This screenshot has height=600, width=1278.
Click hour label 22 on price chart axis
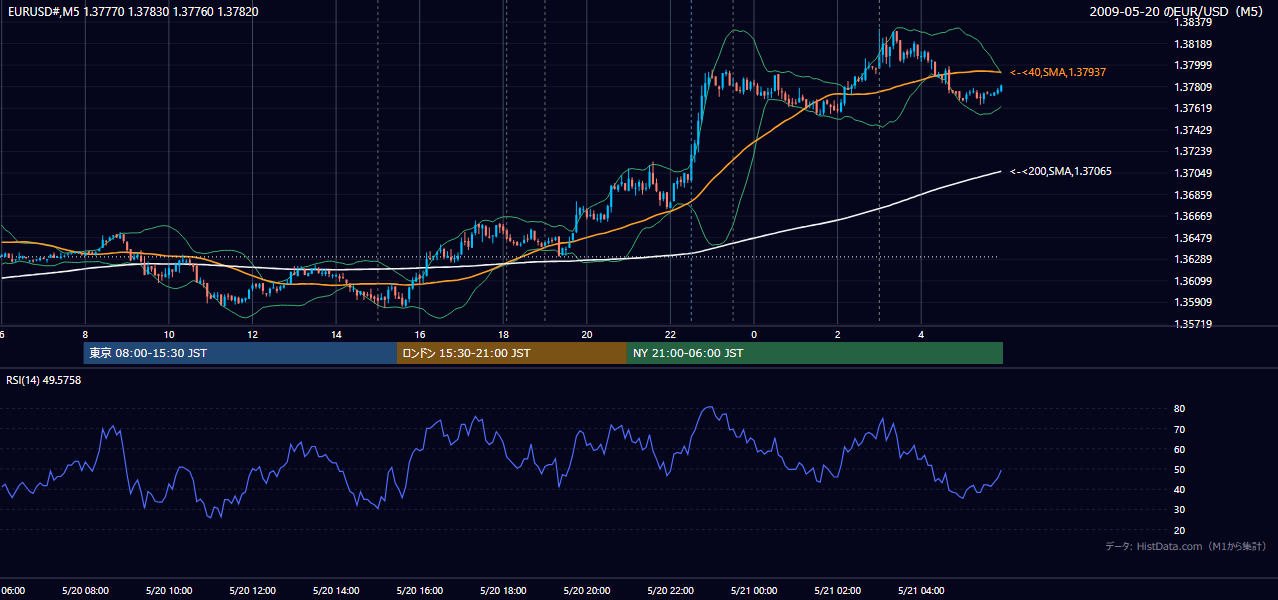coord(671,334)
